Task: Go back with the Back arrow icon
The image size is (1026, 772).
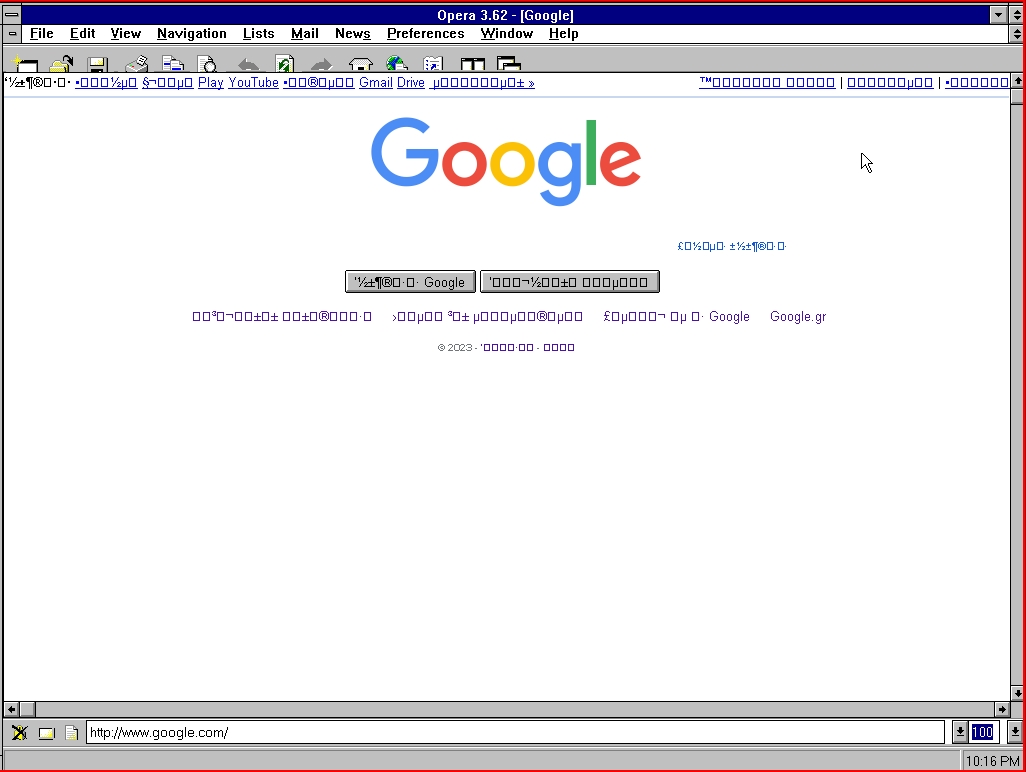Action: point(248,64)
